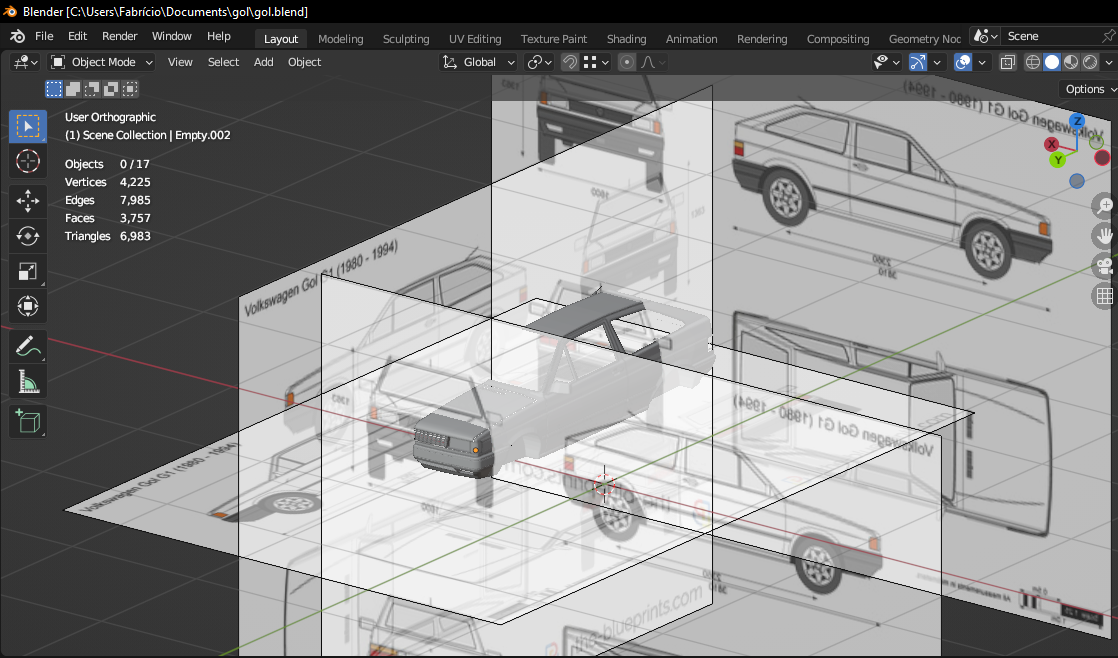The width and height of the screenshot is (1118, 658).
Task: Open object visibility and selectability dropdown
Action: pos(887,63)
